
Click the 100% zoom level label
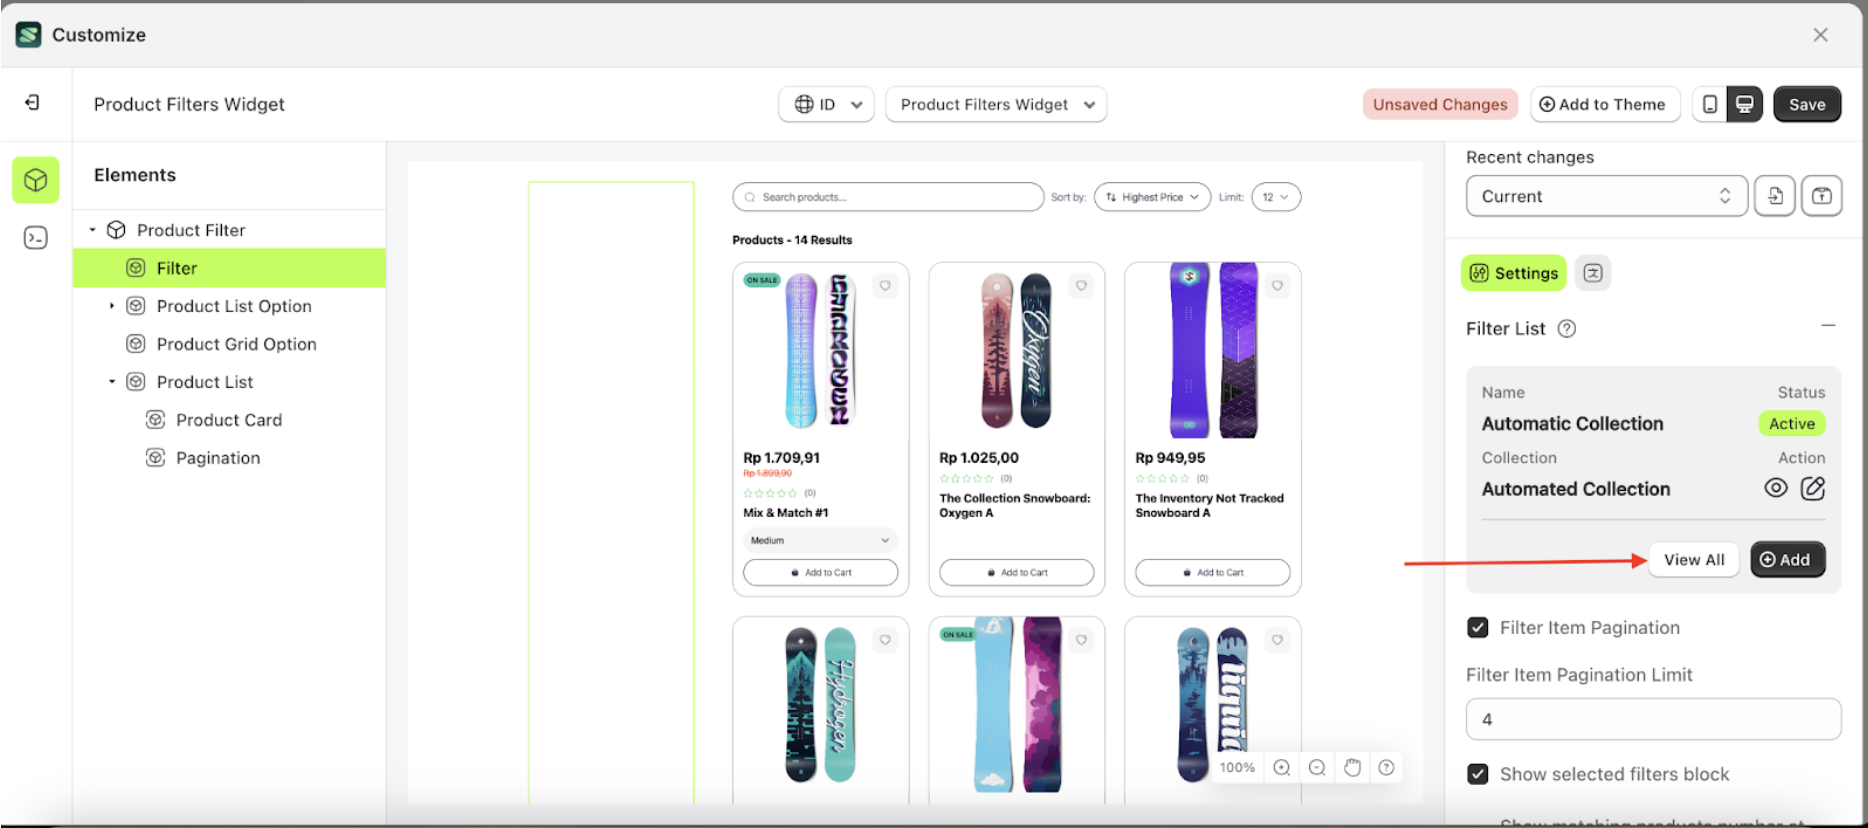click(x=1237, y=767)
